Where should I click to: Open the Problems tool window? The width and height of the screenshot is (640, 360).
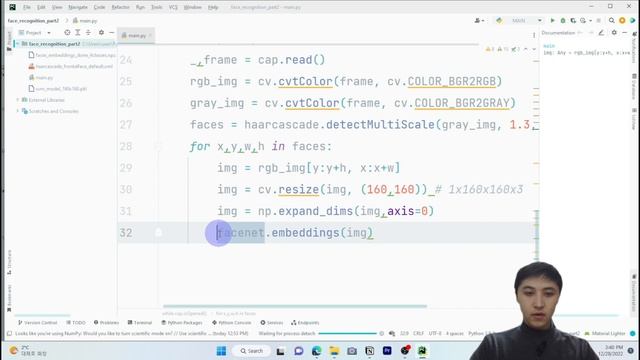pos(106,322)
